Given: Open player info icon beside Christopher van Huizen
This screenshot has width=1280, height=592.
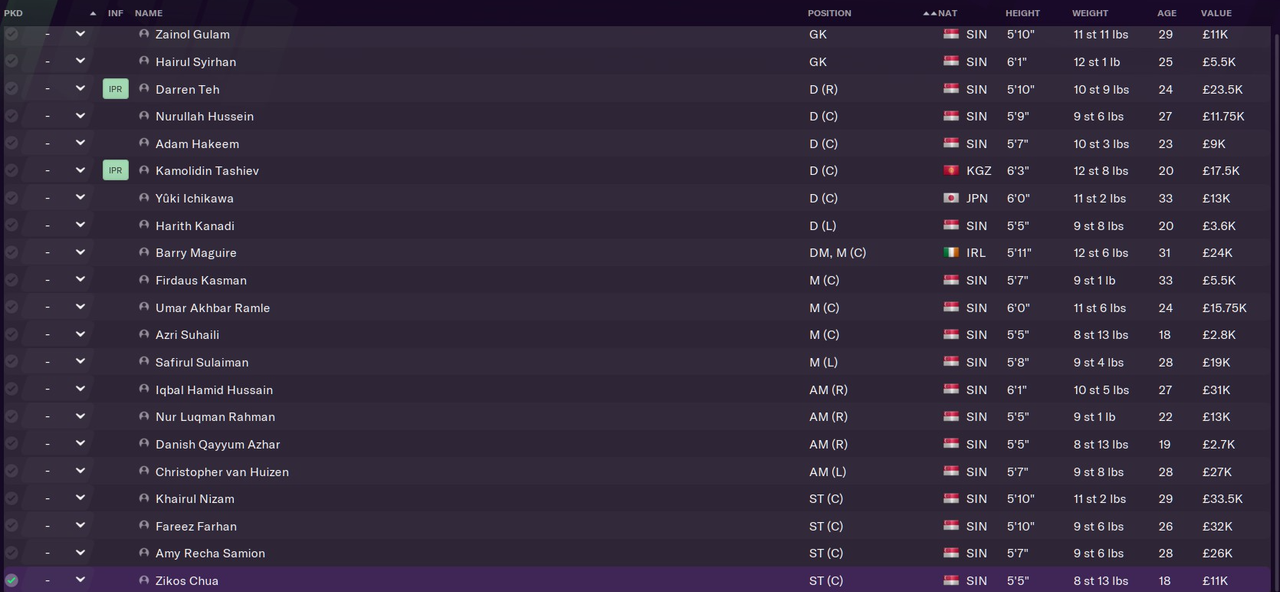Looking at the screenshot, I should point(144,471).
